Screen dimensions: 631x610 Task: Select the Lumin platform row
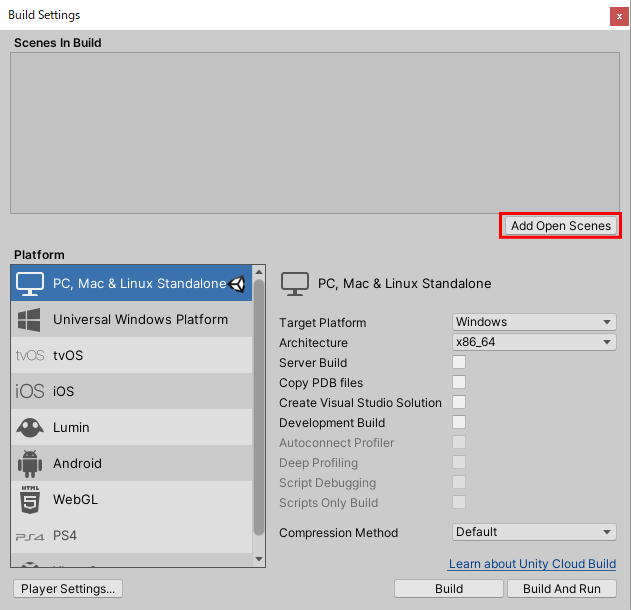pos(132,427)
